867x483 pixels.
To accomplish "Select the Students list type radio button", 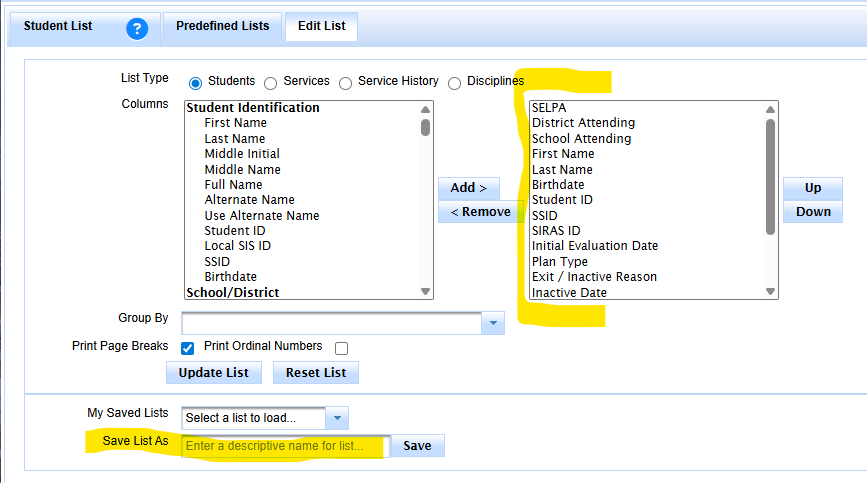I will [x=195, y=83].
